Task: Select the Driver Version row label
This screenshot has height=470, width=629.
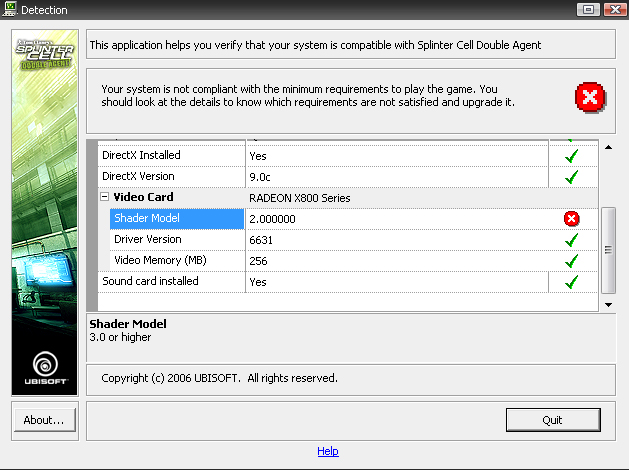Action: pos(148,239)
